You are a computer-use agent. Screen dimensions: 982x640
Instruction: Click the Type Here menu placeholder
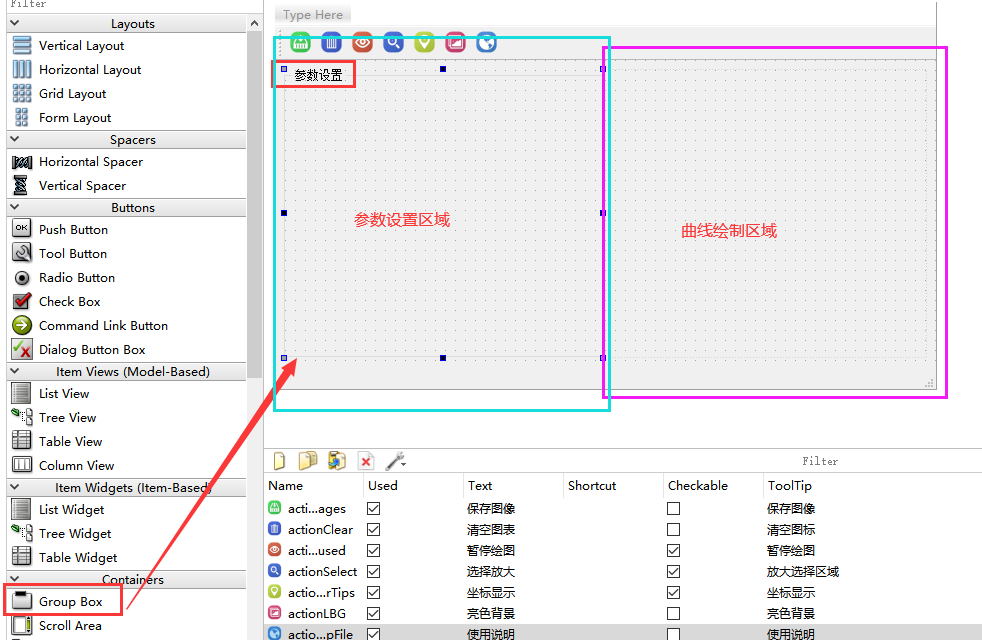[x=312, y=14]
